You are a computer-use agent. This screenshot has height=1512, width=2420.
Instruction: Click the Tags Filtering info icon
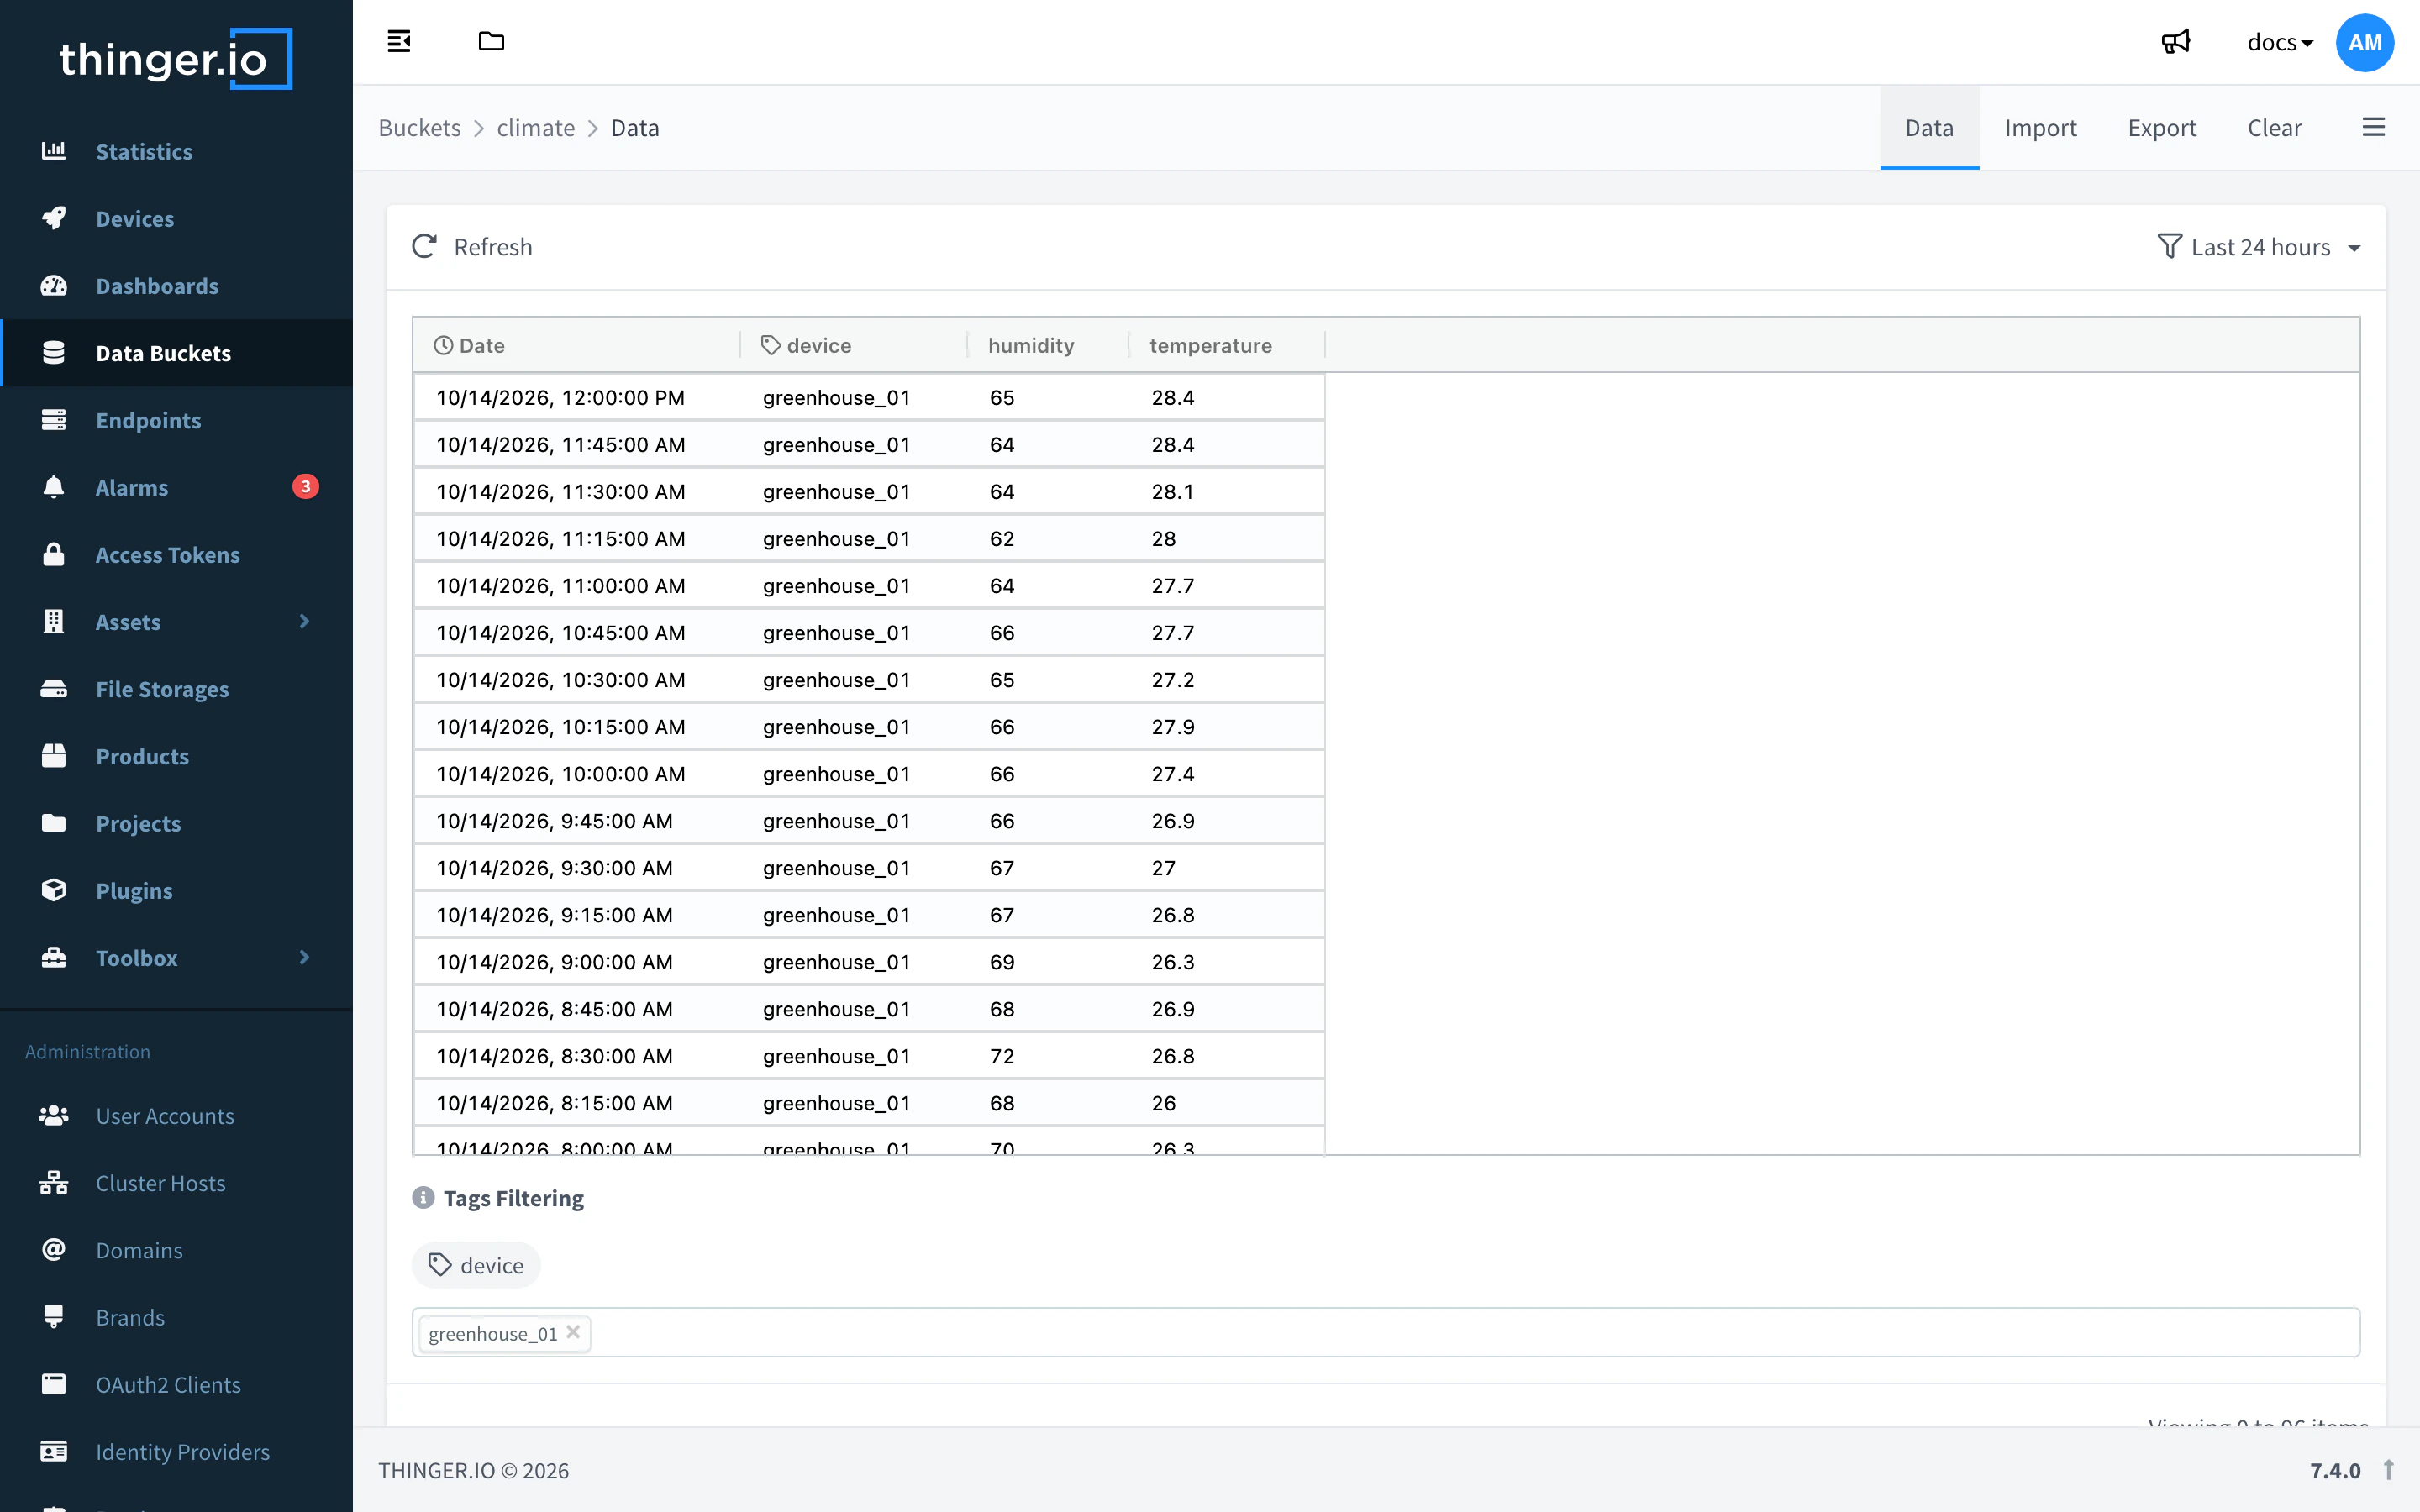pyautogui.click(x=423, y=1197)
